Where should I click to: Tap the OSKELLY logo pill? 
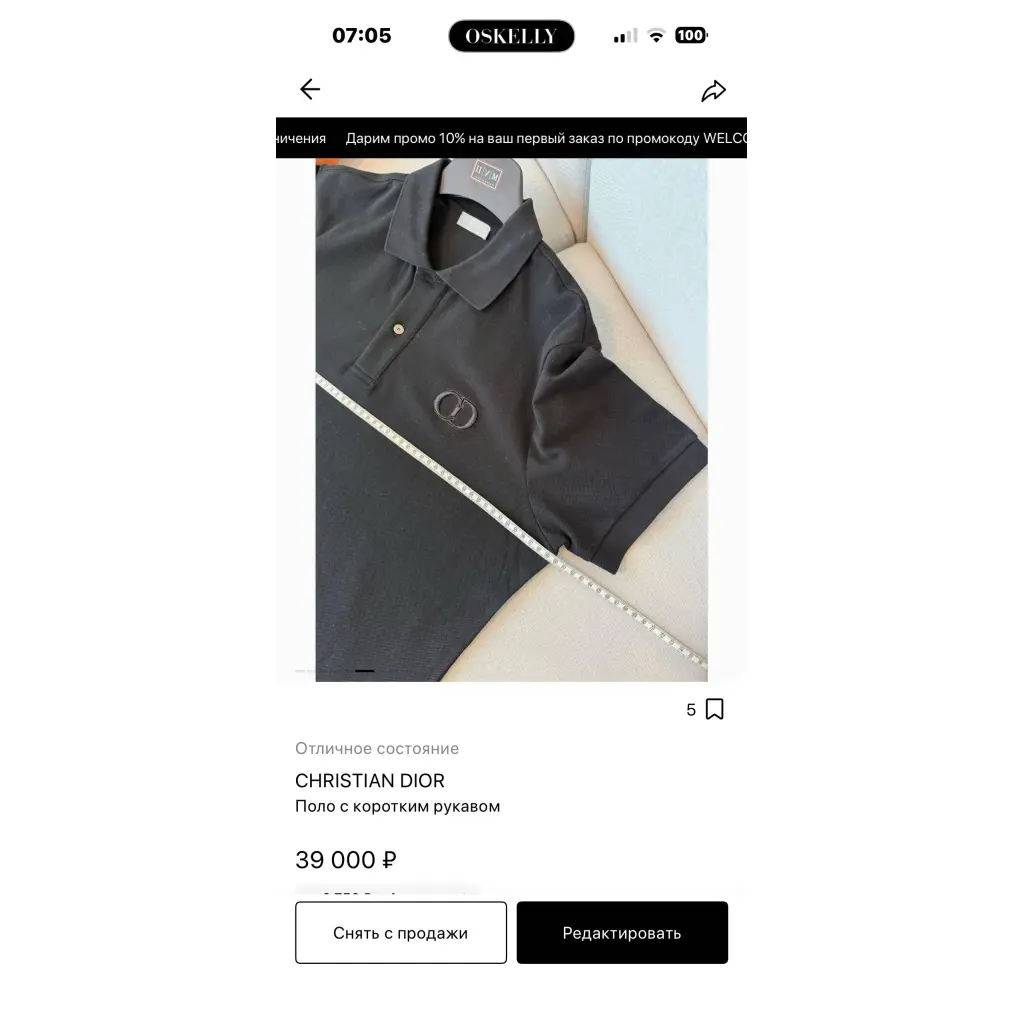tap(511, 36)
